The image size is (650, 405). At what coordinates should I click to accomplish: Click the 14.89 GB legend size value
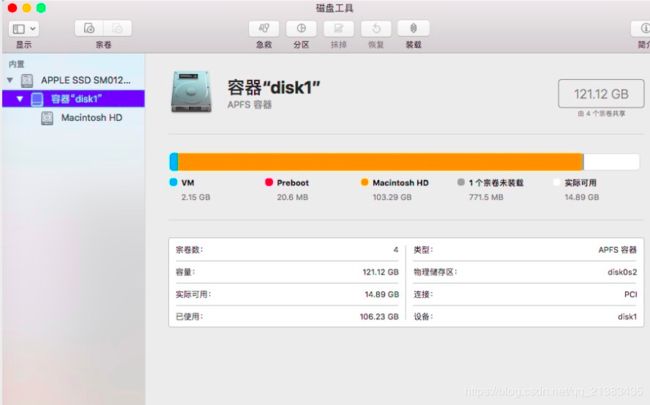582,197
